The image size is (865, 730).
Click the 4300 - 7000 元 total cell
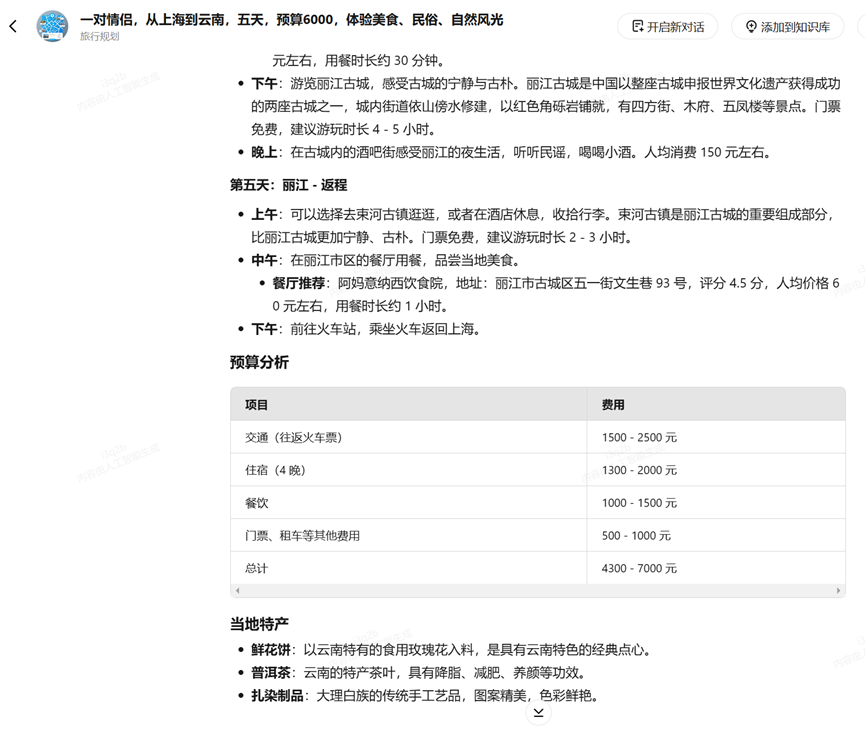tap(716, 568)
